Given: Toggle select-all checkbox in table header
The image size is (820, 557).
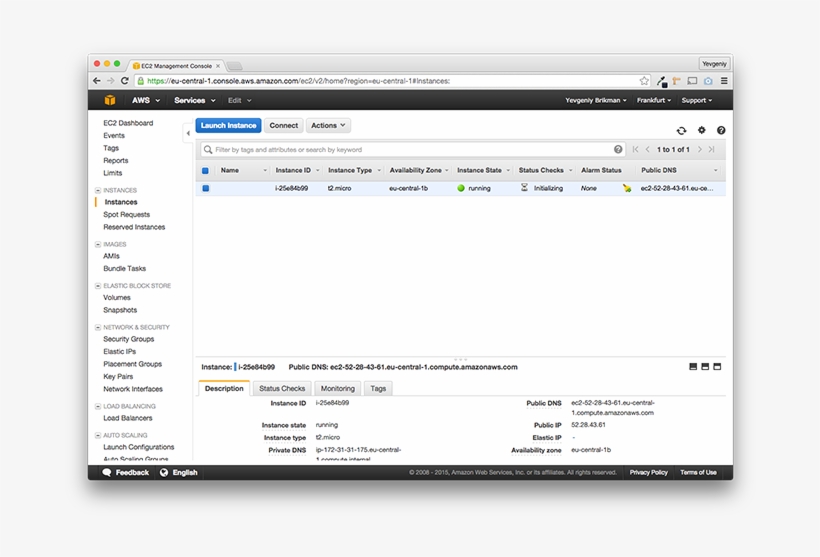Looking at the screenshot, I should (x=205, y=170).
